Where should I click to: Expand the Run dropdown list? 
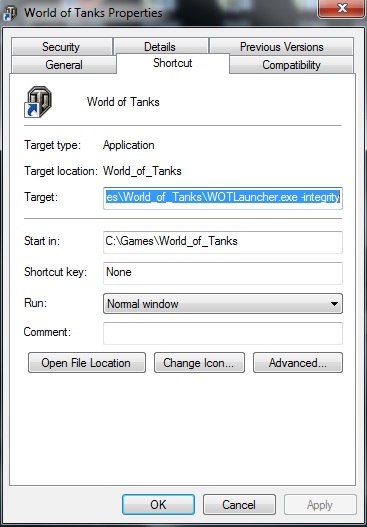[223, 304]
